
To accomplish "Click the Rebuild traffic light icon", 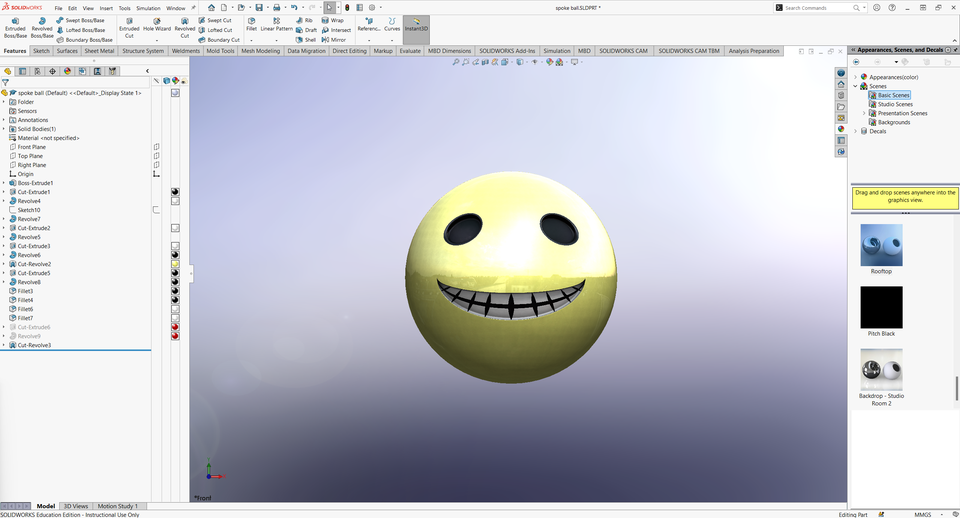I will coord(347,7).
